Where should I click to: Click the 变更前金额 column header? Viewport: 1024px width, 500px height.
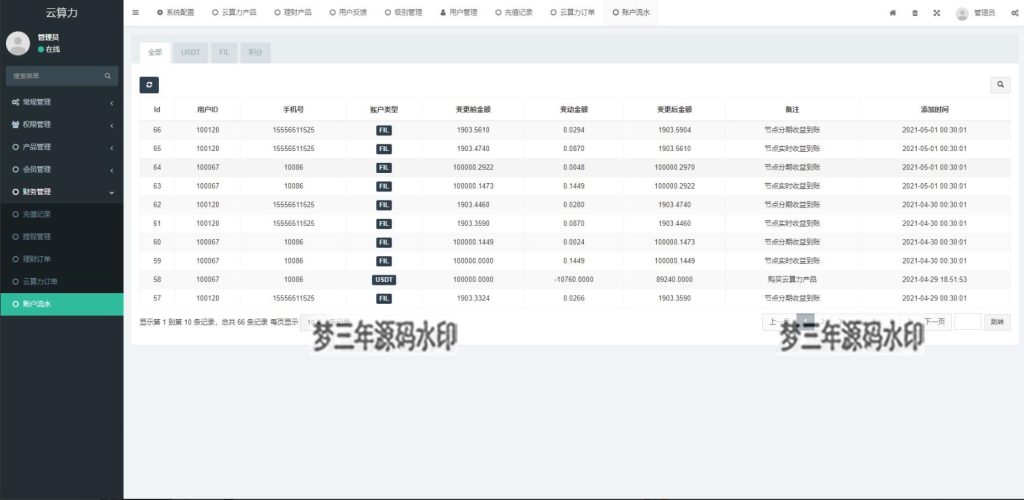(473, 110)
